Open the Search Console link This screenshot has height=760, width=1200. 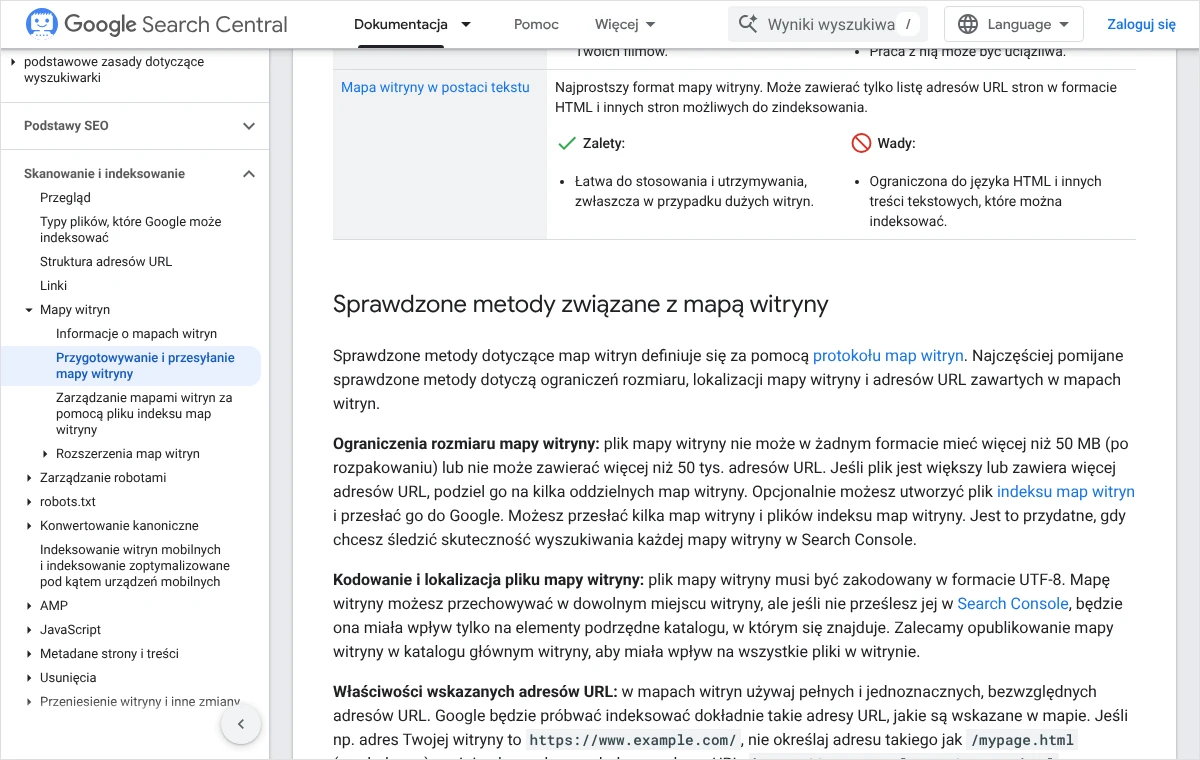(x=1013, y=603)
